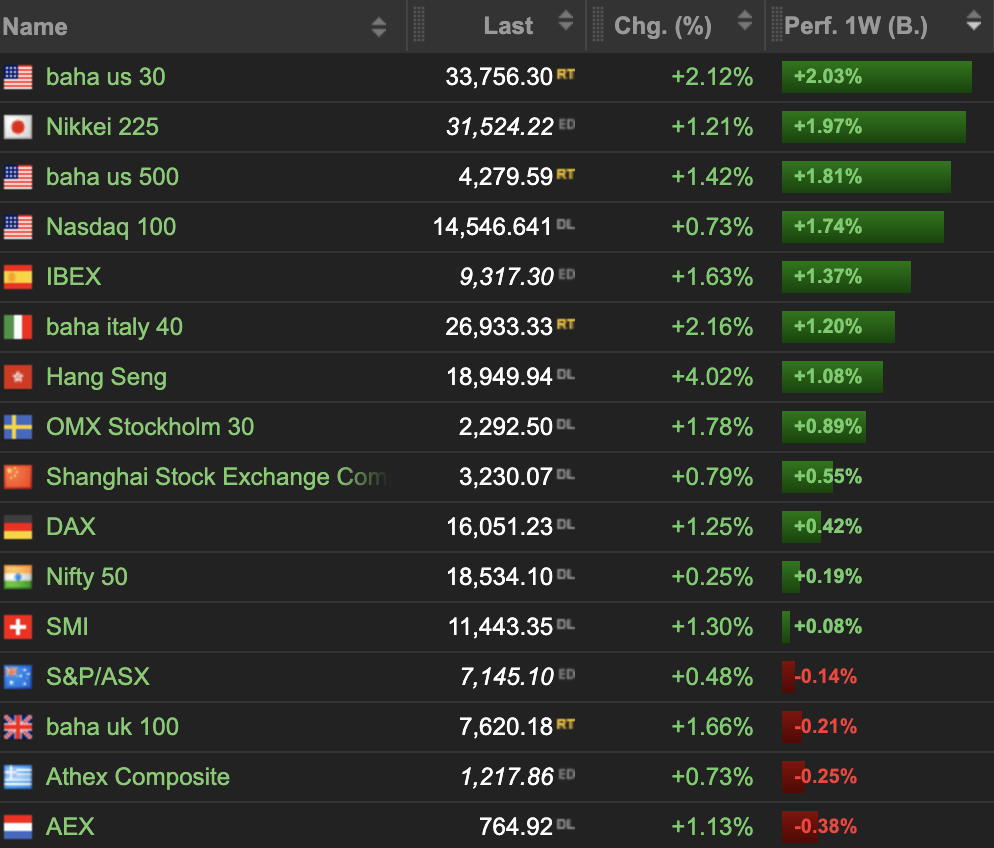Click the +2.03% weekly performance bar
Screen dimensions: 994x848
click(x=877, y=77)
